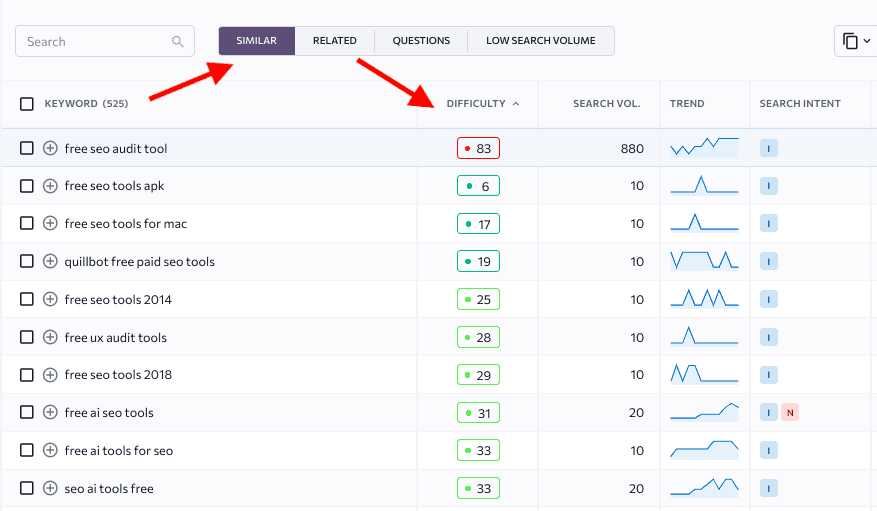Select the Low Search Volume tab
This screenshot has width=877, height=511.
(540, 41)
